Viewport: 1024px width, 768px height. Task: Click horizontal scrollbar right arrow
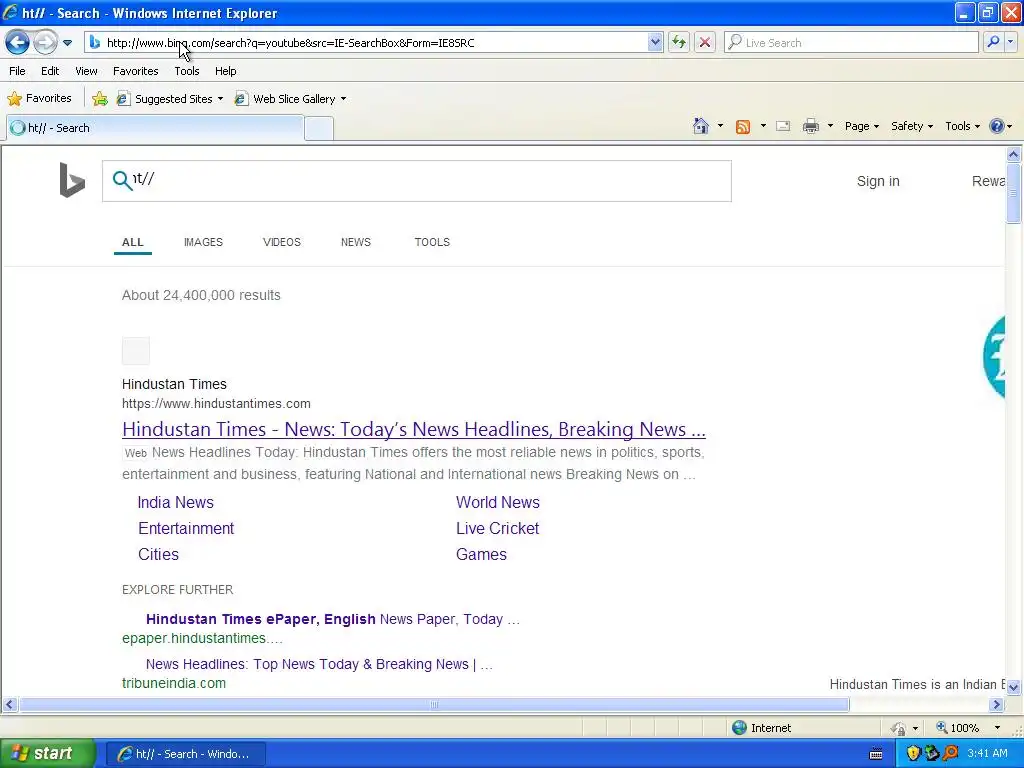pyautogui.click(x=997, y=705)
